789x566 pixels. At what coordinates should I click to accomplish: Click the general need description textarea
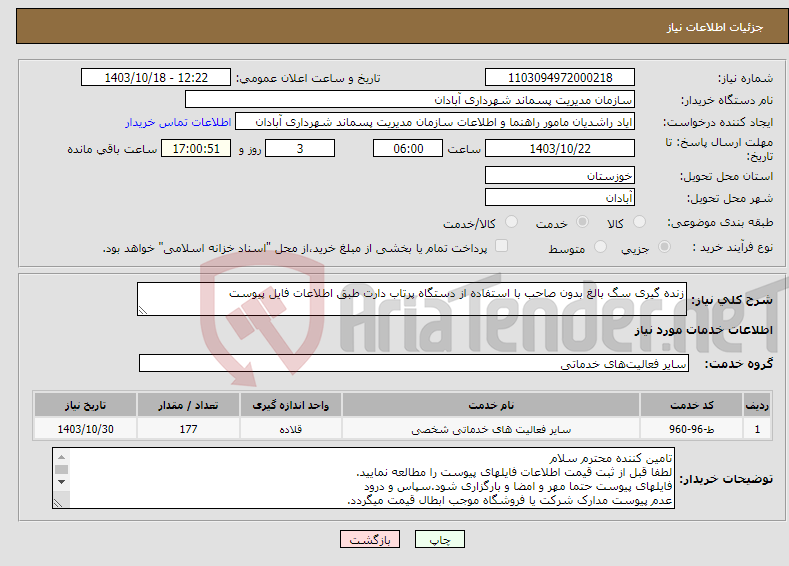[x=412, y=299]
